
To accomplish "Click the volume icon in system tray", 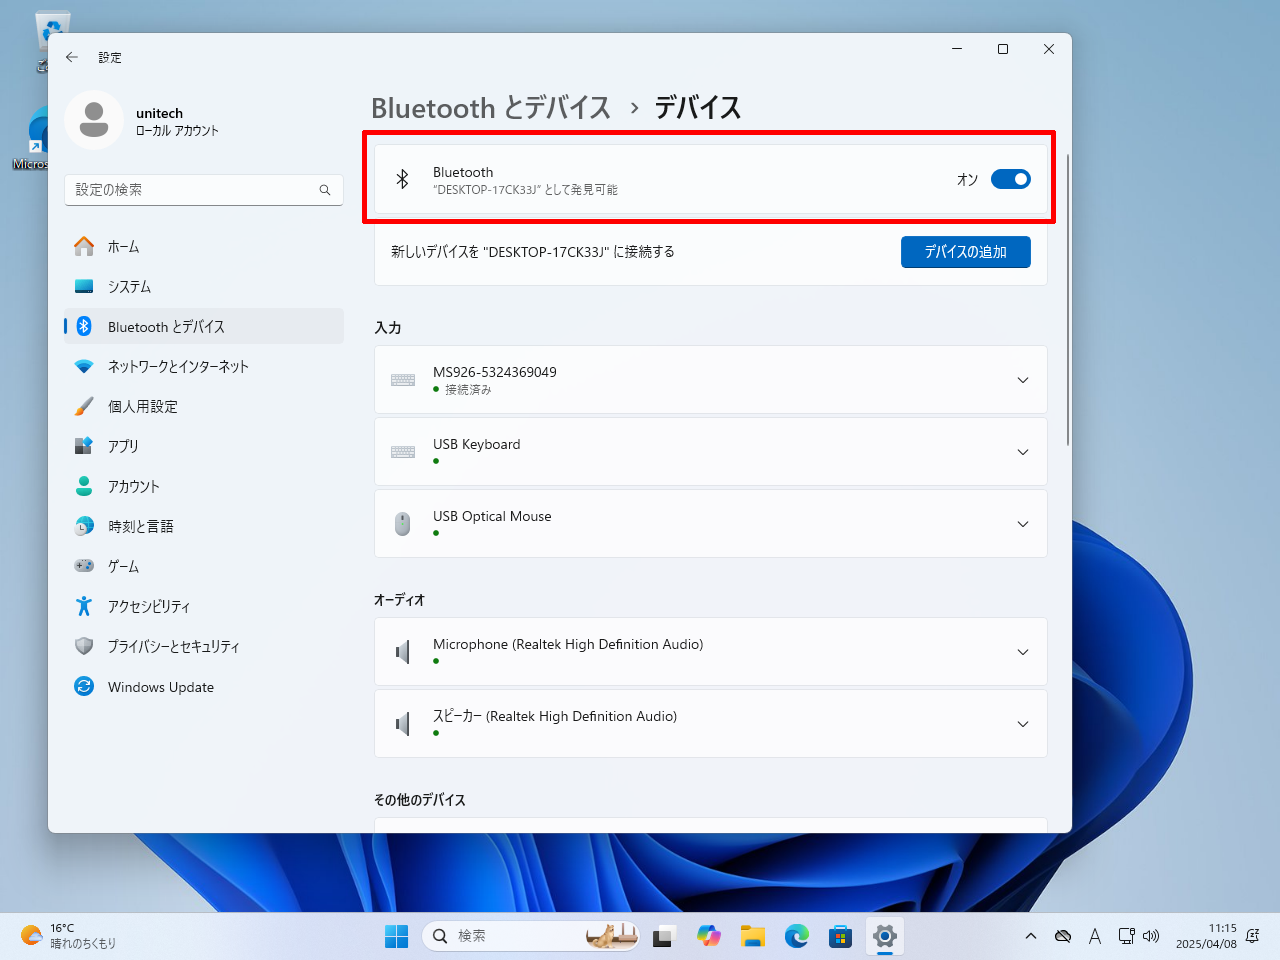I will click(1151, 936).
